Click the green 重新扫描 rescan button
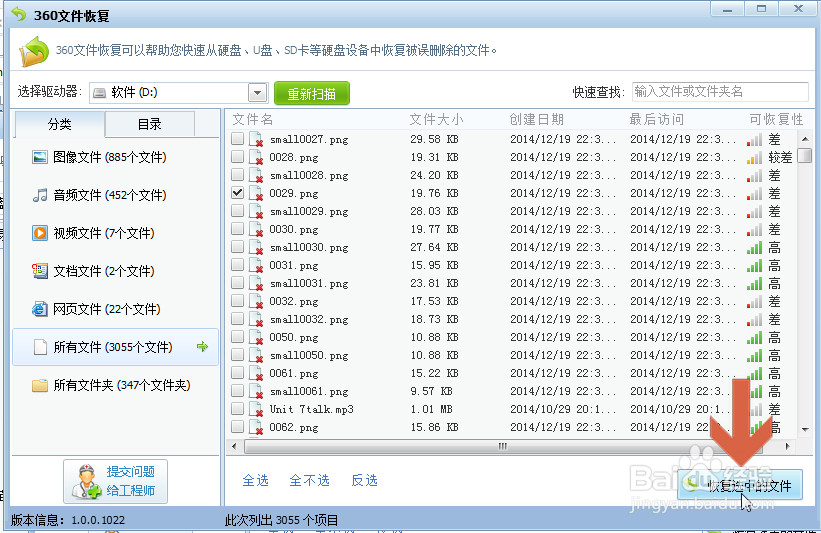This screenshot has width=821, height=533. [312, 94]
